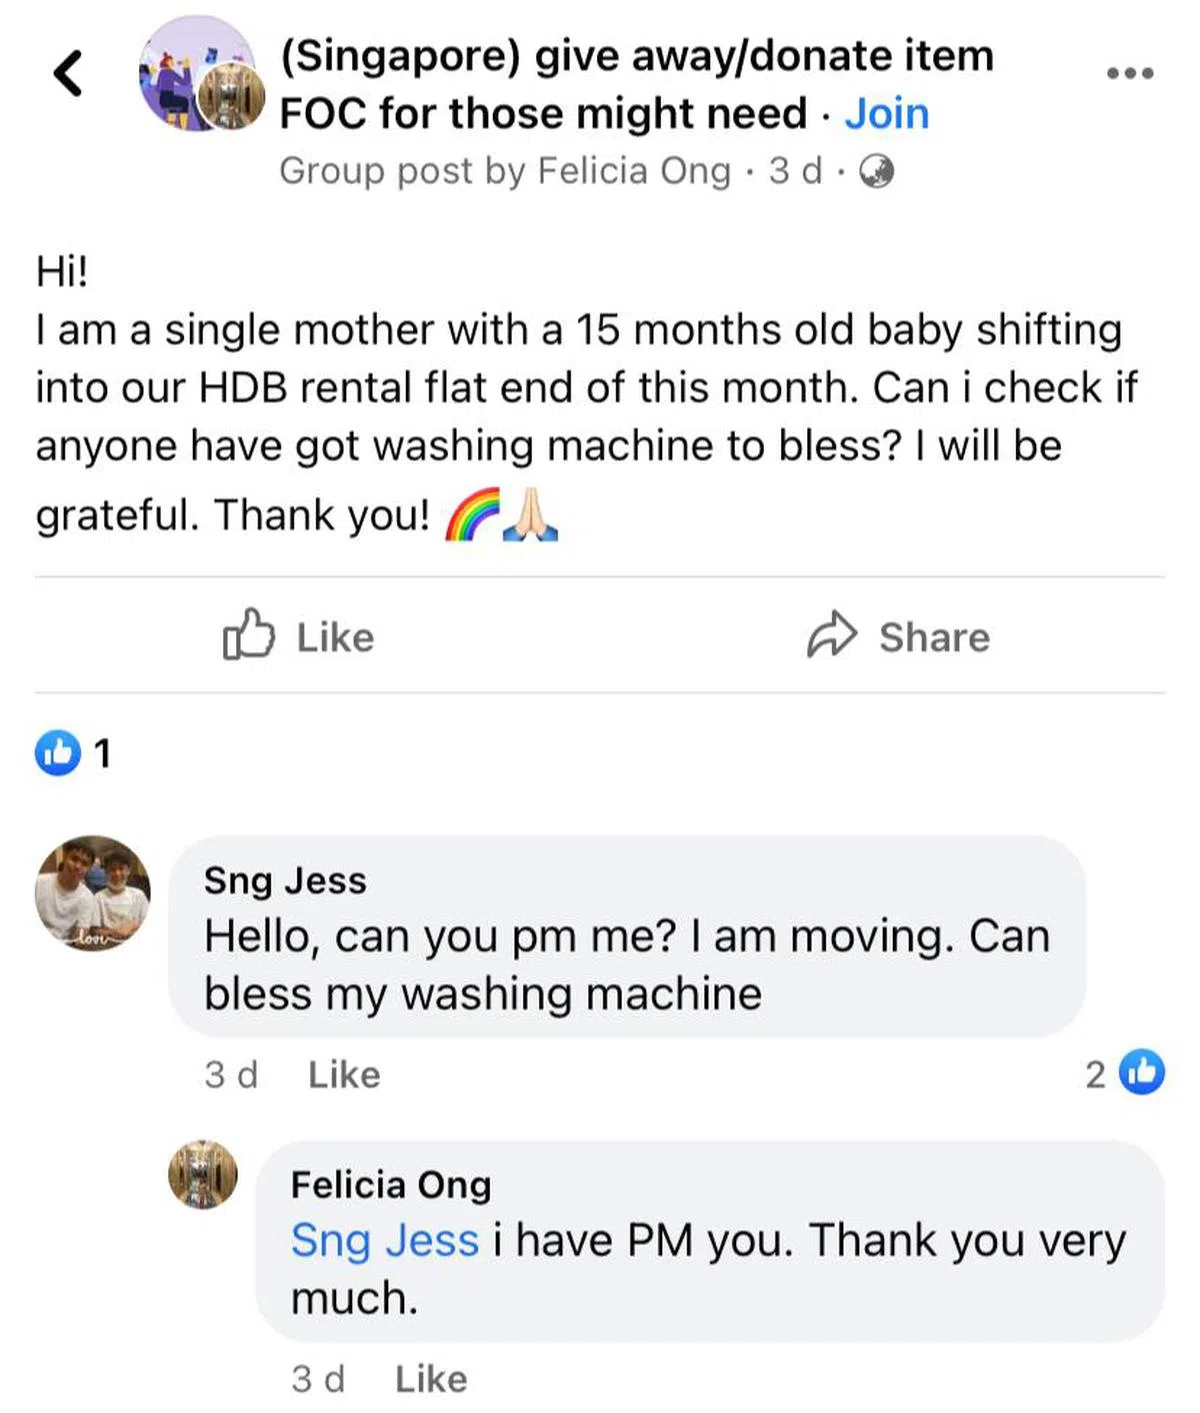Click the share arrow icon

[832, 635]
